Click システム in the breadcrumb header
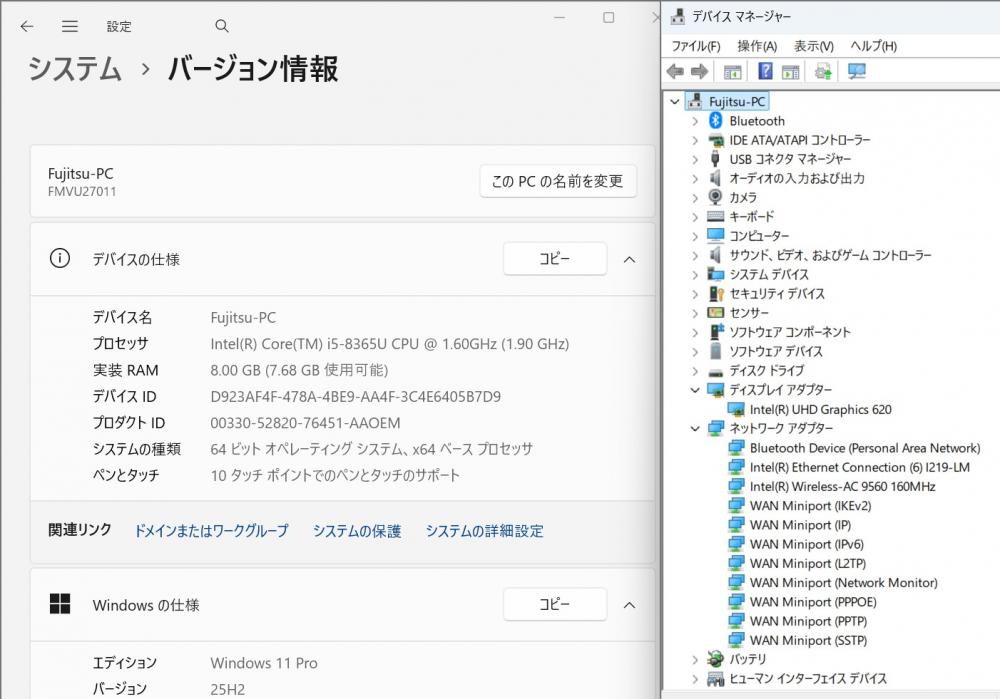Screen dimensions: 1000x699 (74, 69)
